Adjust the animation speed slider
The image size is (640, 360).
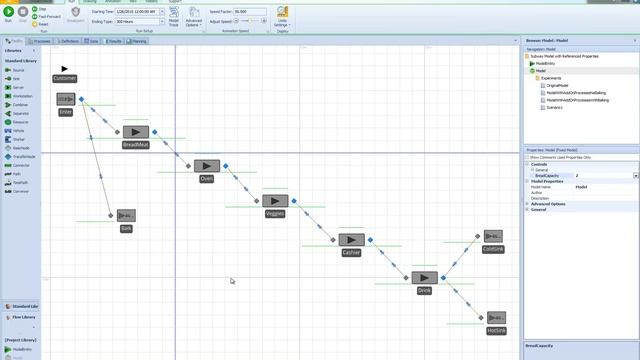pos(250,21)
